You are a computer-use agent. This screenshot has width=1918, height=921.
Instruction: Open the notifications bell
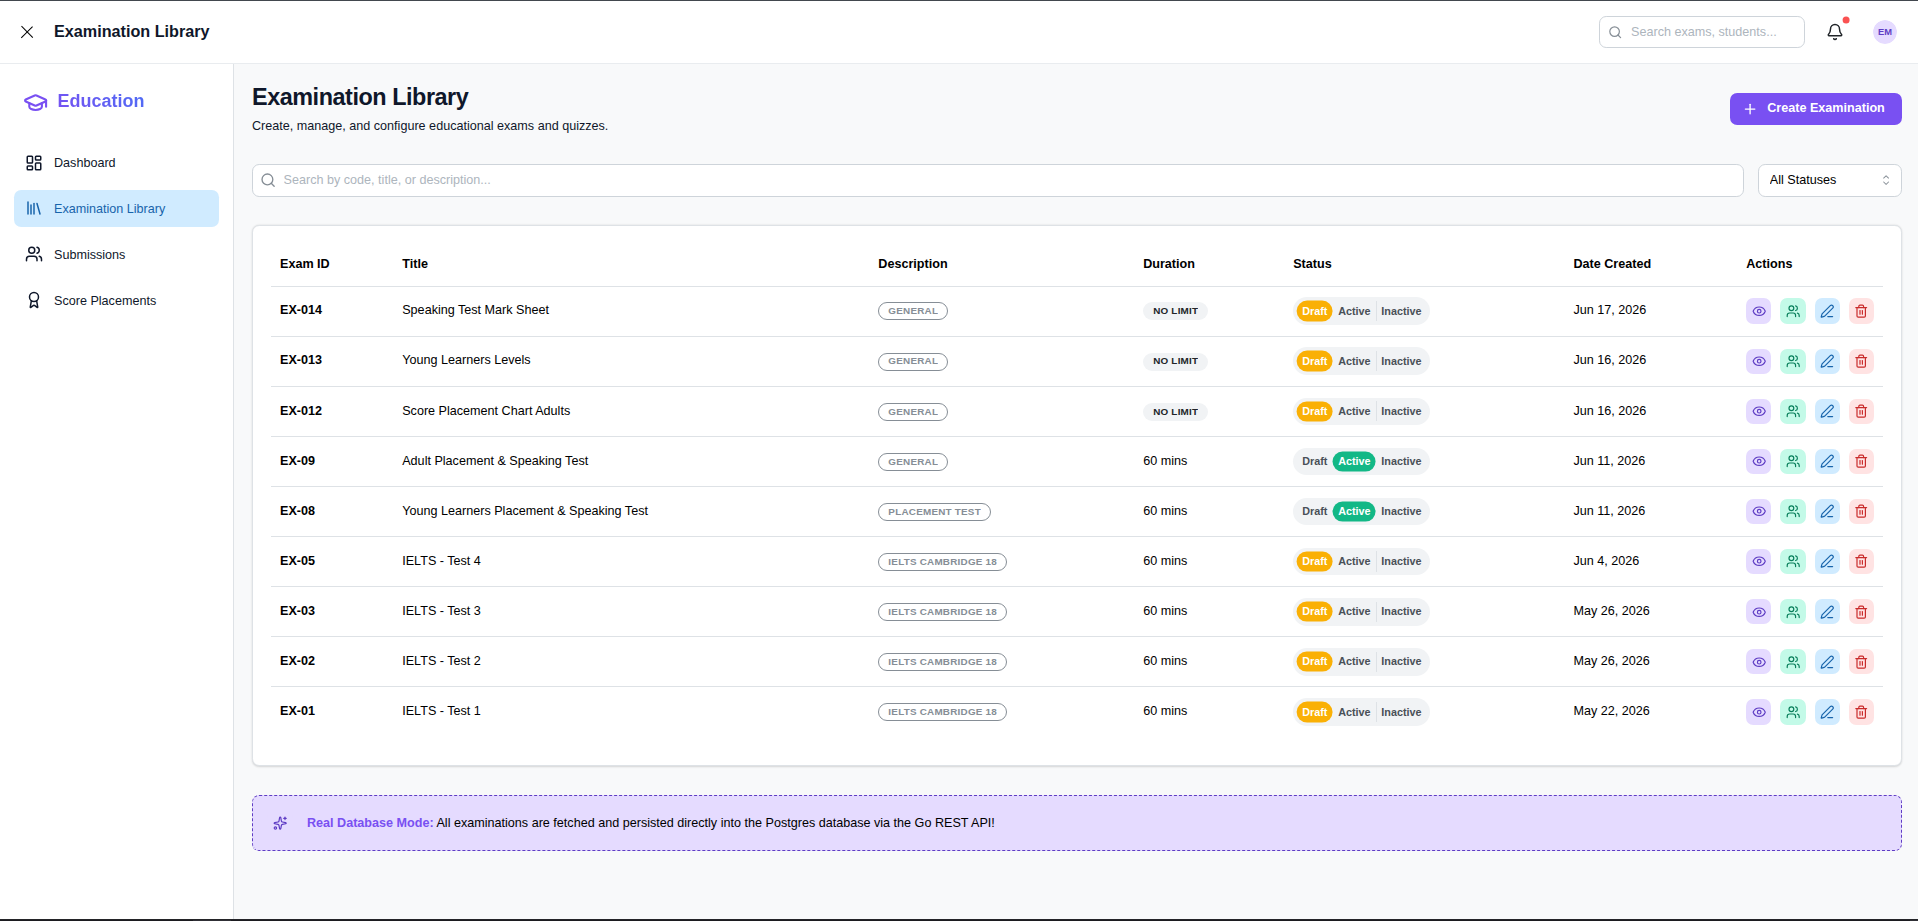point(1834,32)
